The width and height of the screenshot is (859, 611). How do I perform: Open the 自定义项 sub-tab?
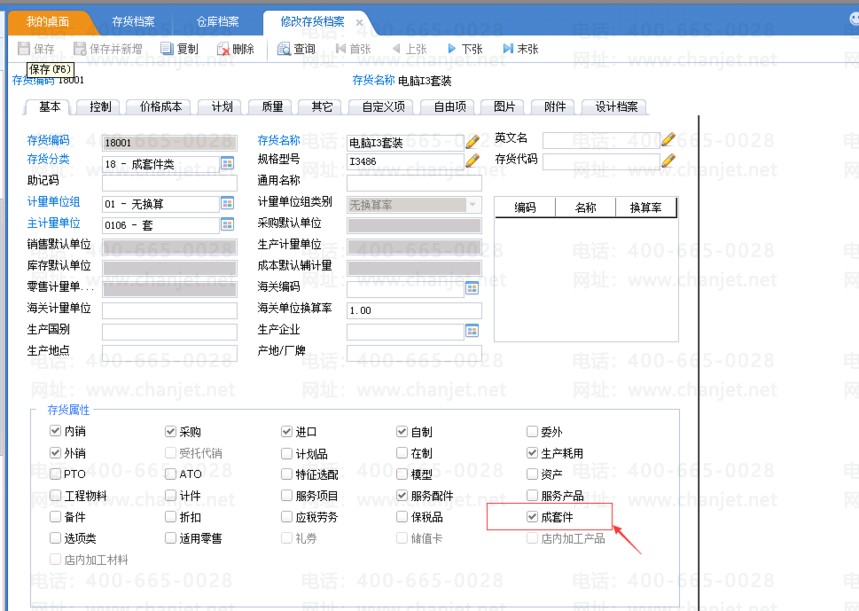383,107
